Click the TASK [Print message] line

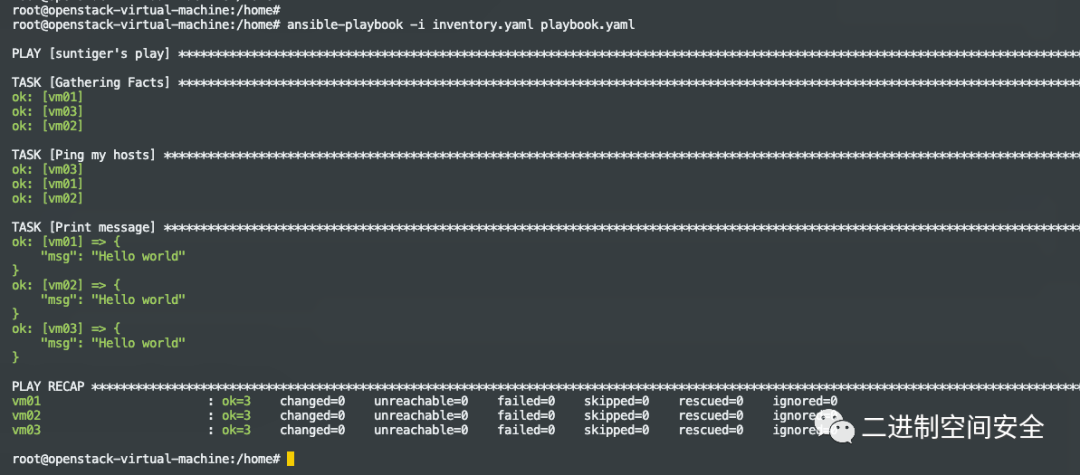pyautogui.click(x=84, y=227)
